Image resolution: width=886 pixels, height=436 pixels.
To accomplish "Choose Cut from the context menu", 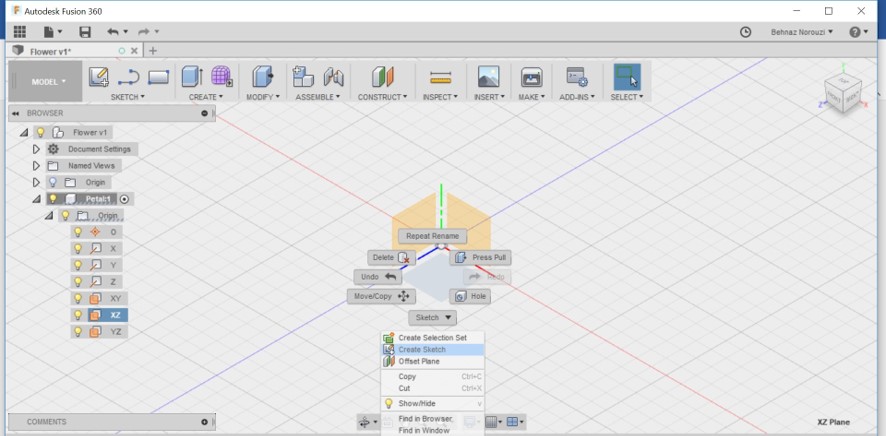I will click(433, 389).
